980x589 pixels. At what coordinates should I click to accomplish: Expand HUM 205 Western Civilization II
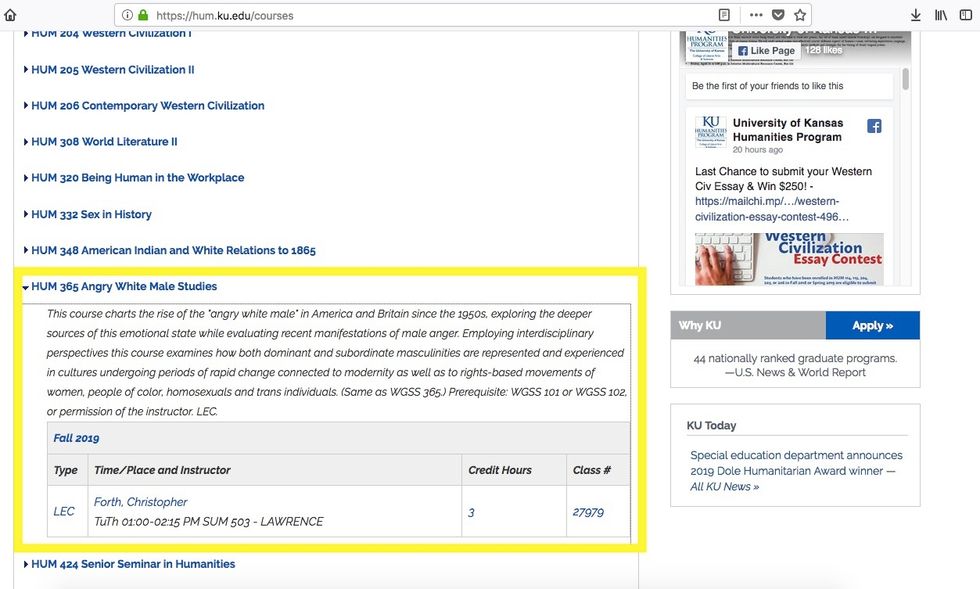point(112,70)
